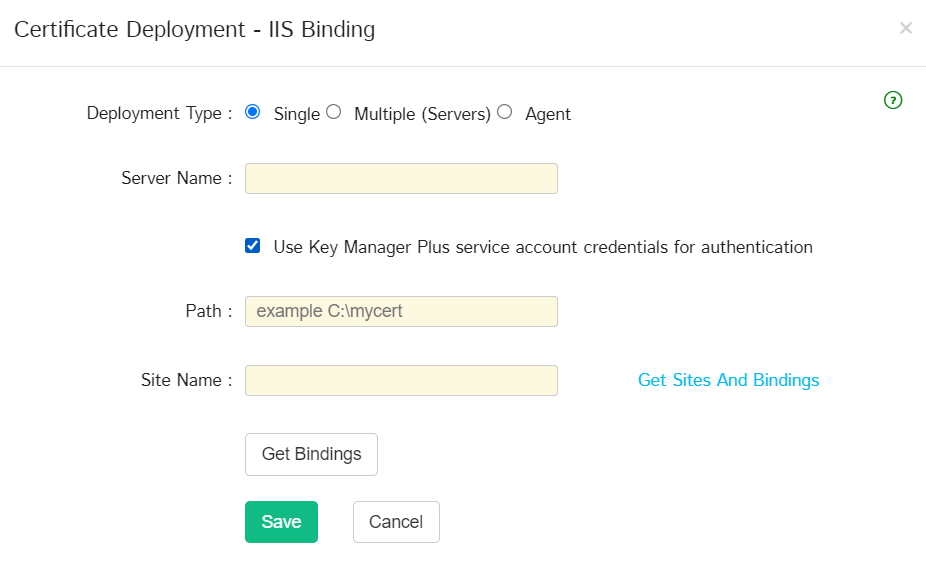Cancel the certificate deployment dialog
Screen dimensions: 926x566
click(396, 522)
